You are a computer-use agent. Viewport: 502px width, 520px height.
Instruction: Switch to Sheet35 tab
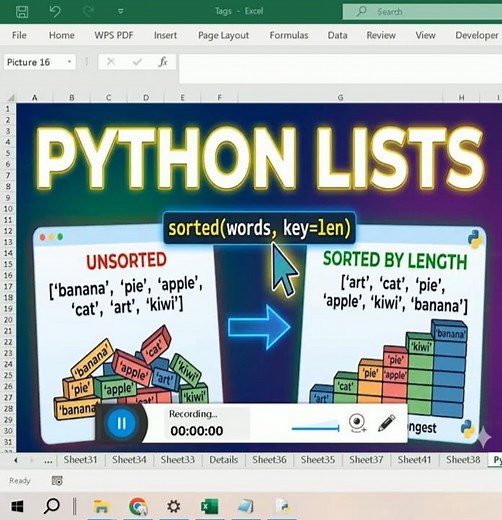coord(318,460)
